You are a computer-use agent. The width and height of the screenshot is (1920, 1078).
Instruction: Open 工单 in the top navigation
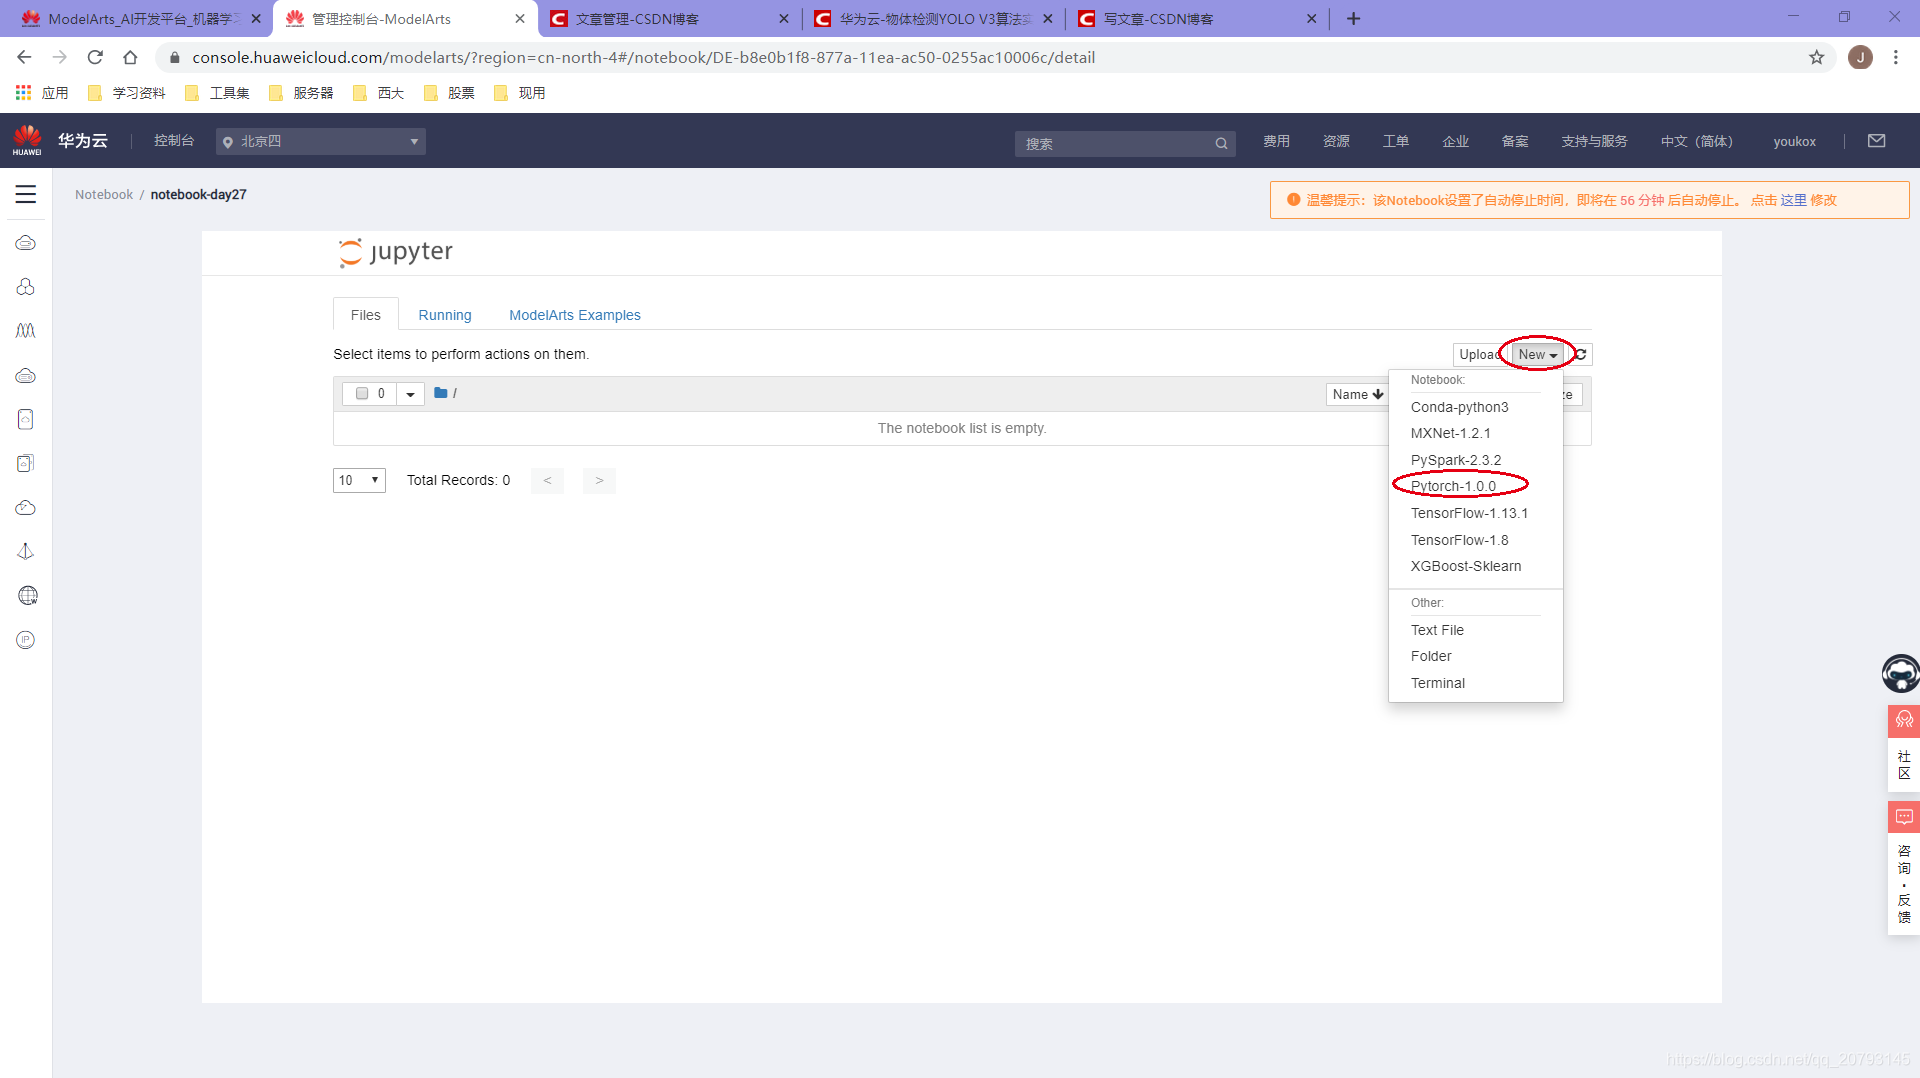click(x=1396, y=141)
